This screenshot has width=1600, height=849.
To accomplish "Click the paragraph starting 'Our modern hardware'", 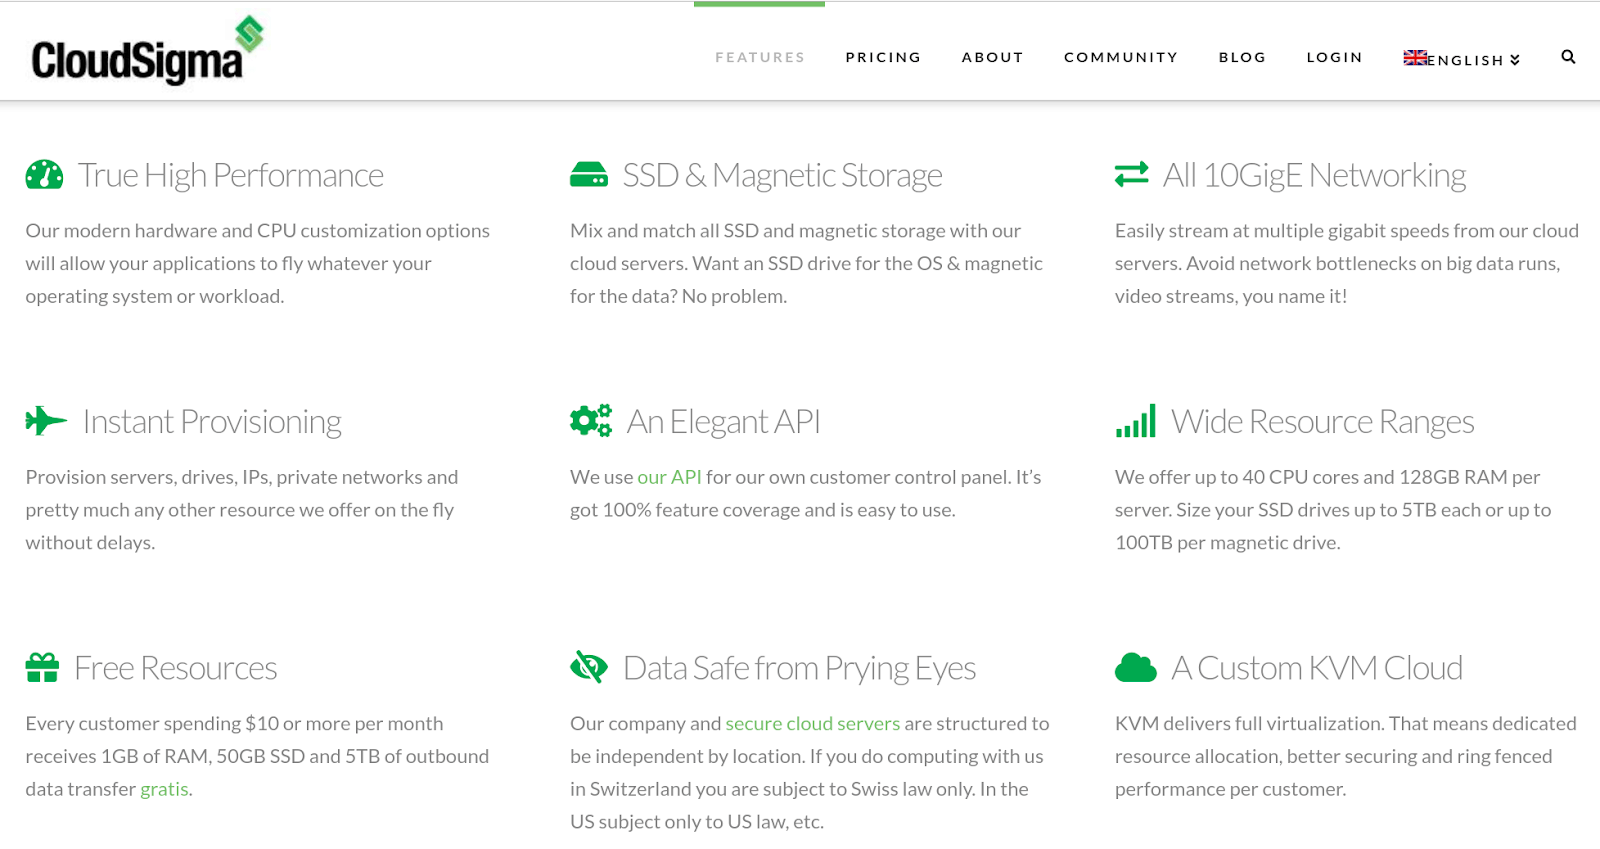I will coord(258,263).
